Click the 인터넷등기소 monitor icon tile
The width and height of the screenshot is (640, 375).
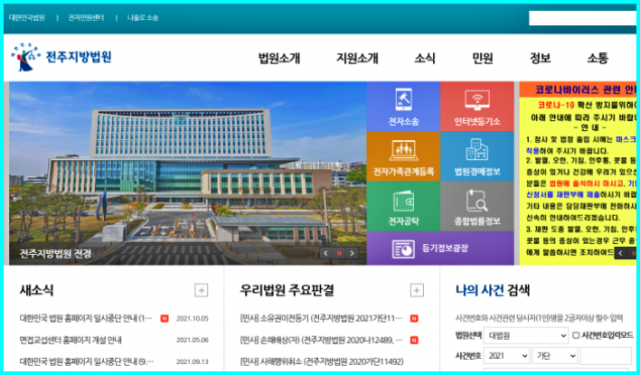pos(477,106)
